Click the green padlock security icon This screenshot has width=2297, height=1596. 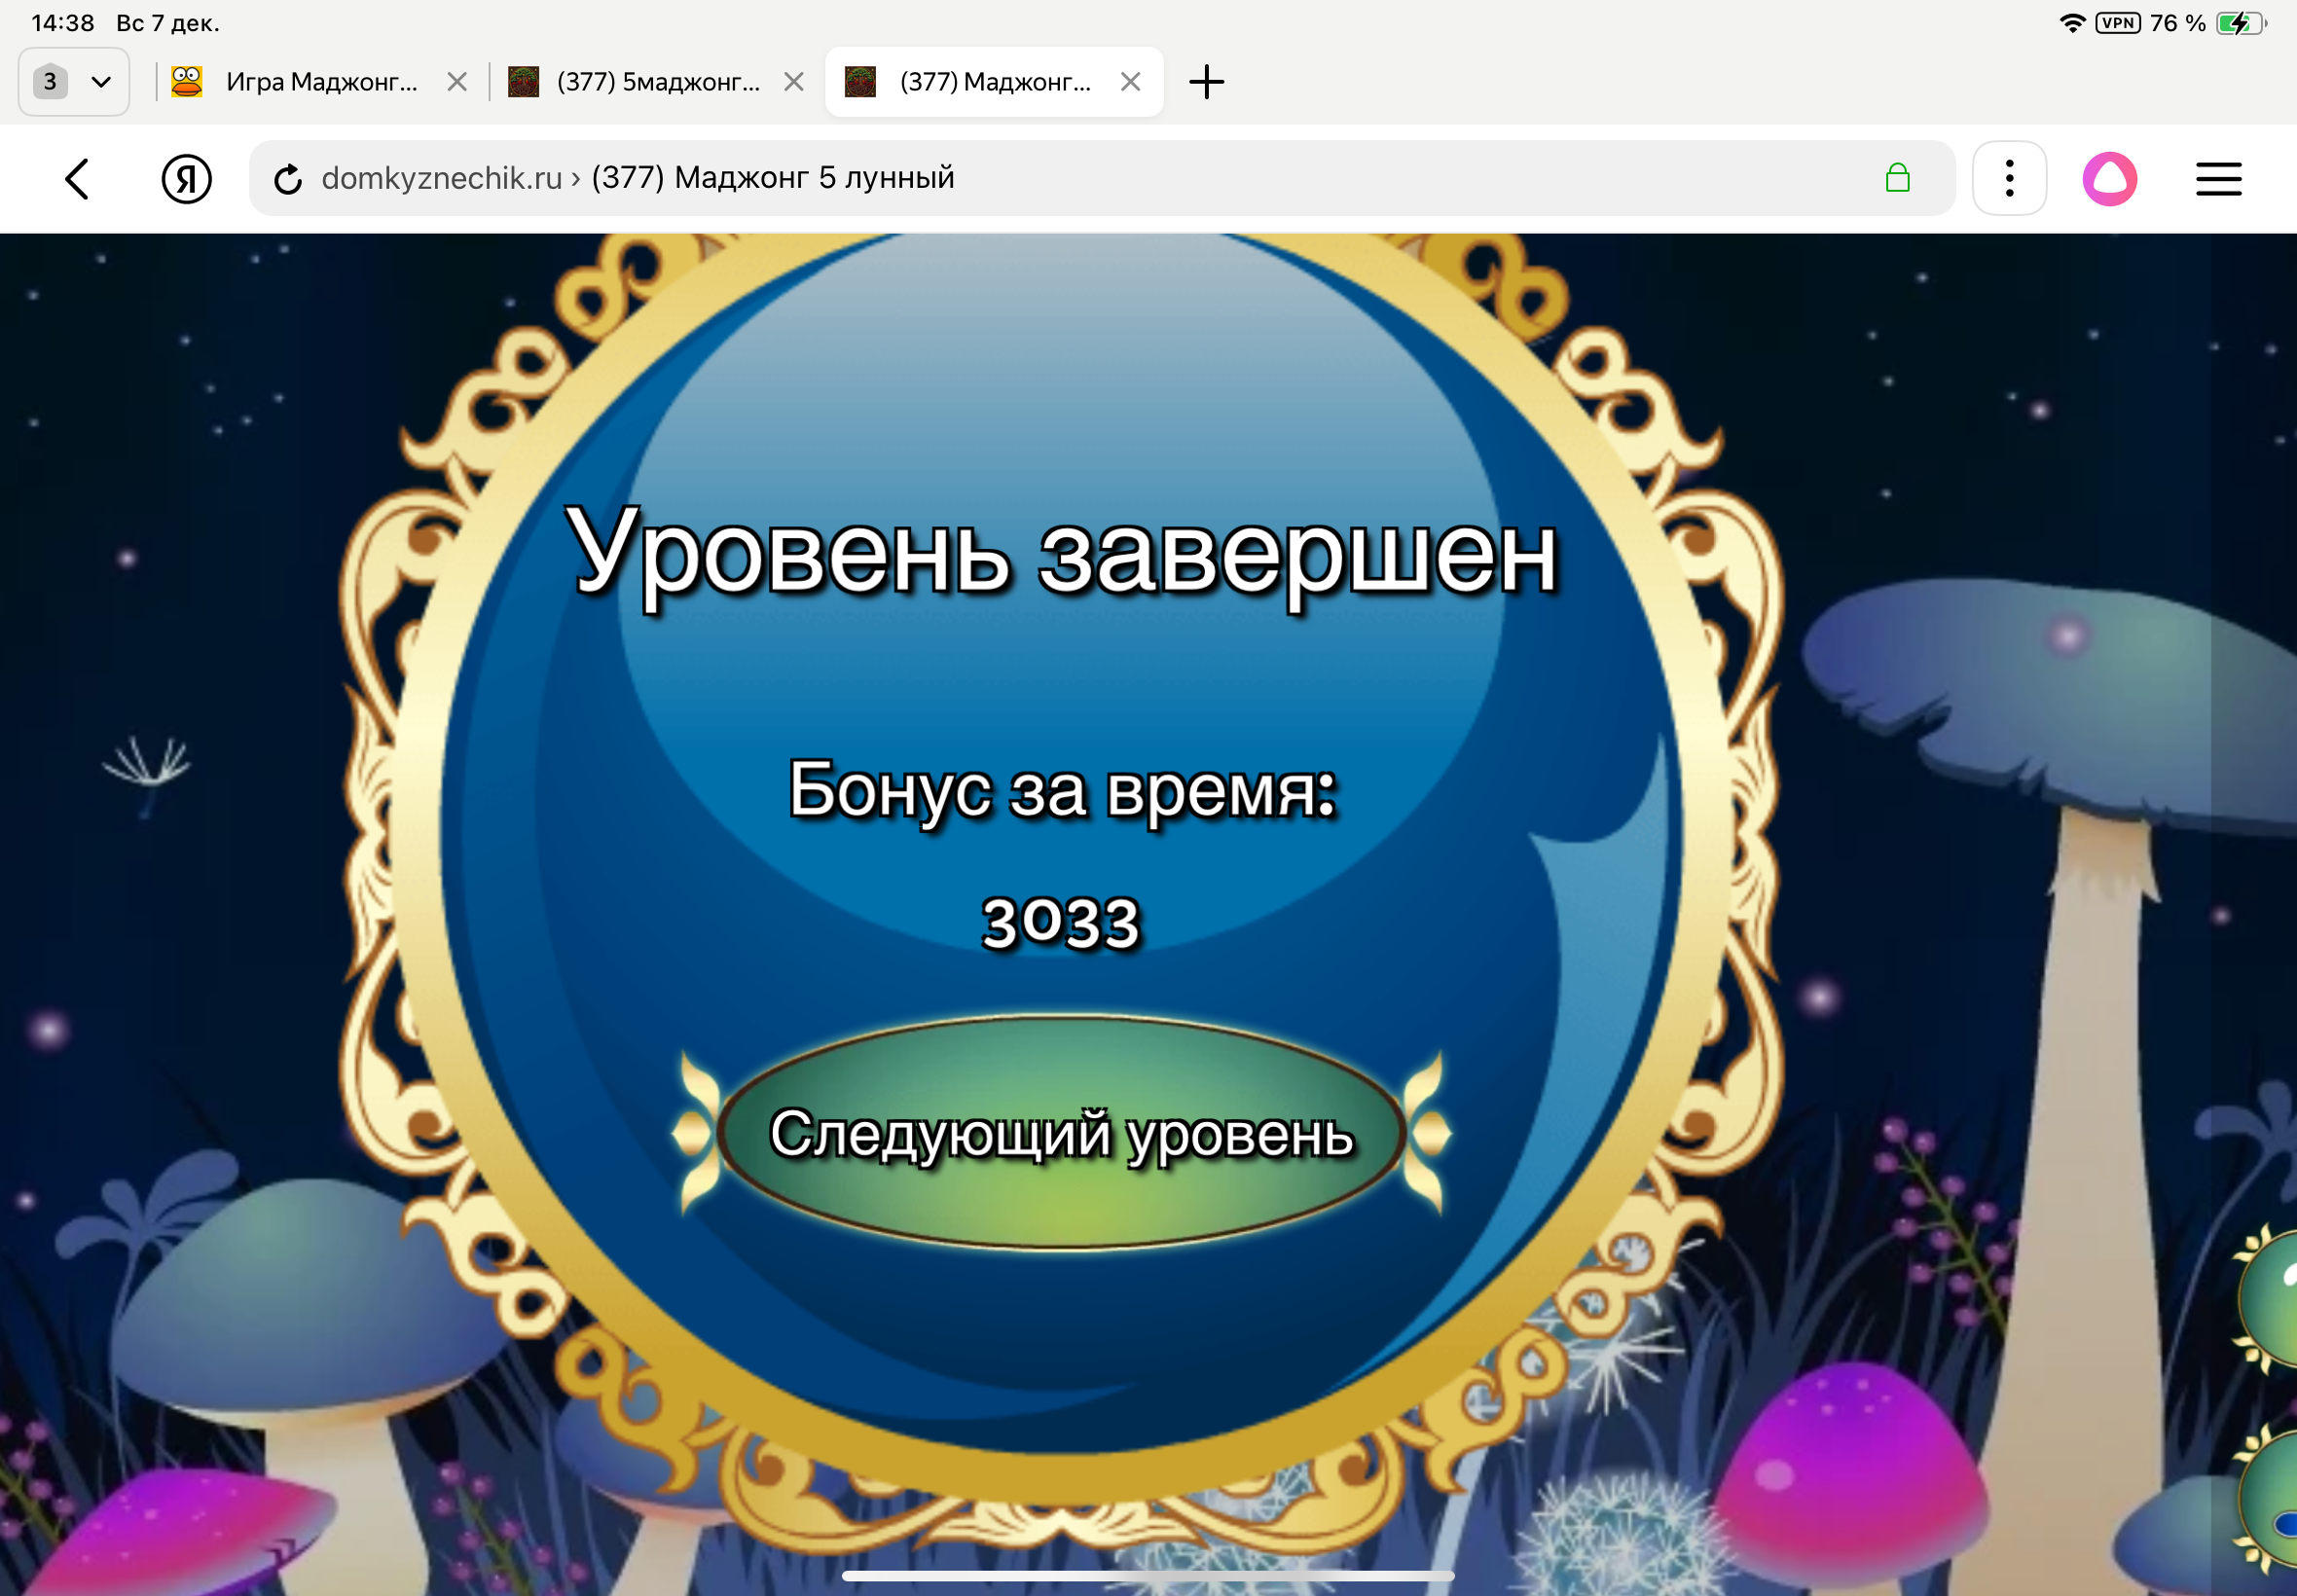click(1897, 179)
